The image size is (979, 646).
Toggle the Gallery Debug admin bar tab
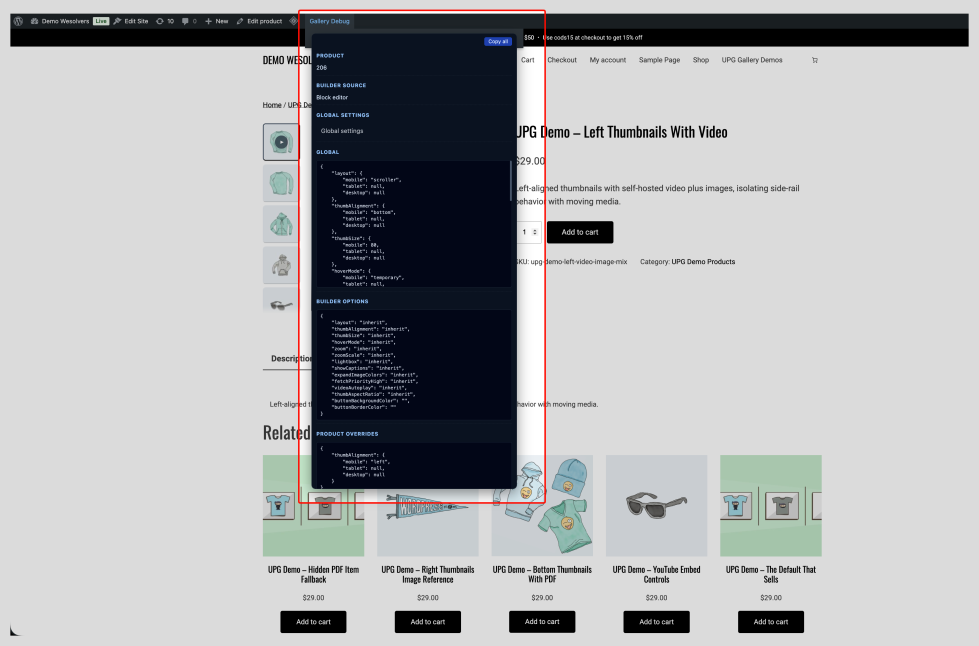pyautogui.click(x=330, y=21)
